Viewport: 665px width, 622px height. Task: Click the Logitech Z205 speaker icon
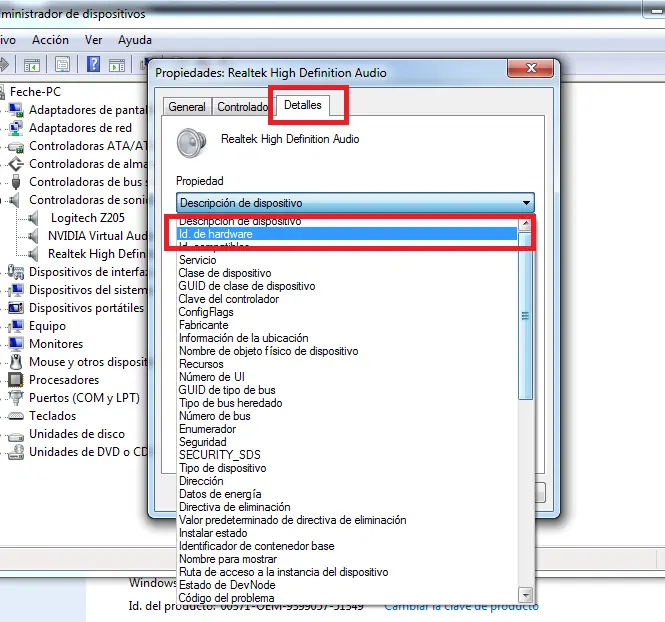33,218
